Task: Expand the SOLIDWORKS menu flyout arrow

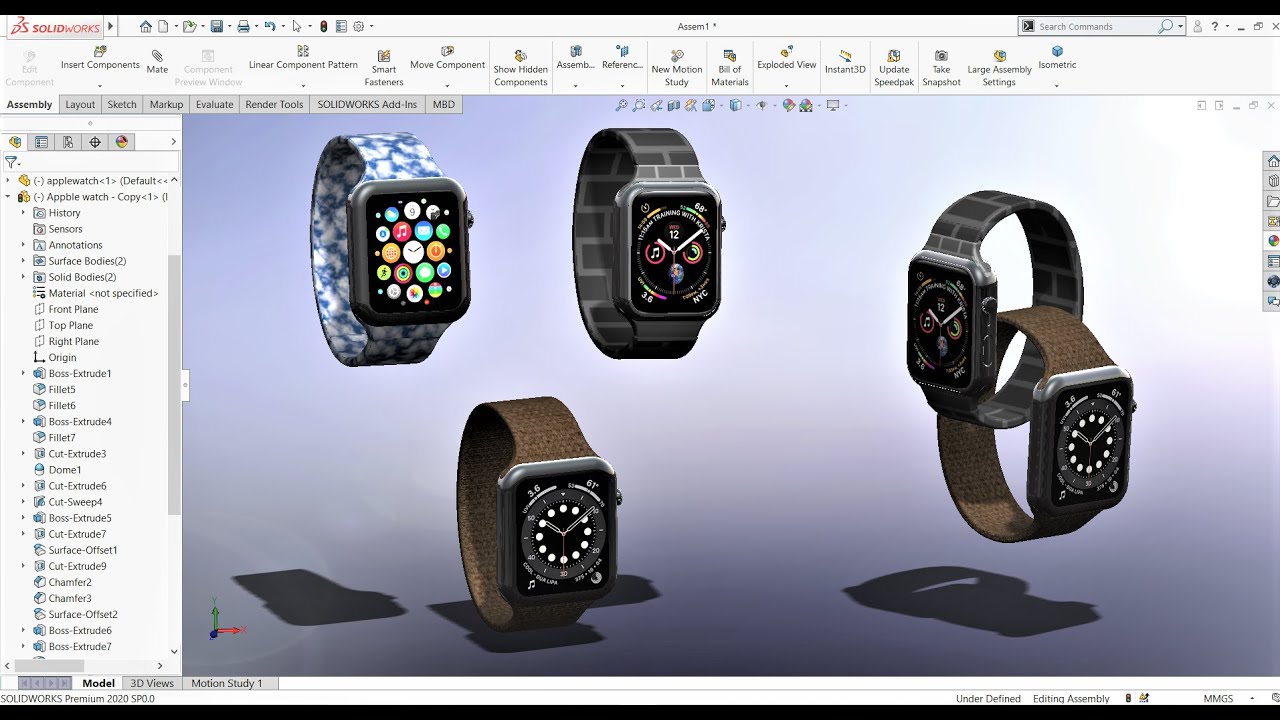Action: [110, 27]
